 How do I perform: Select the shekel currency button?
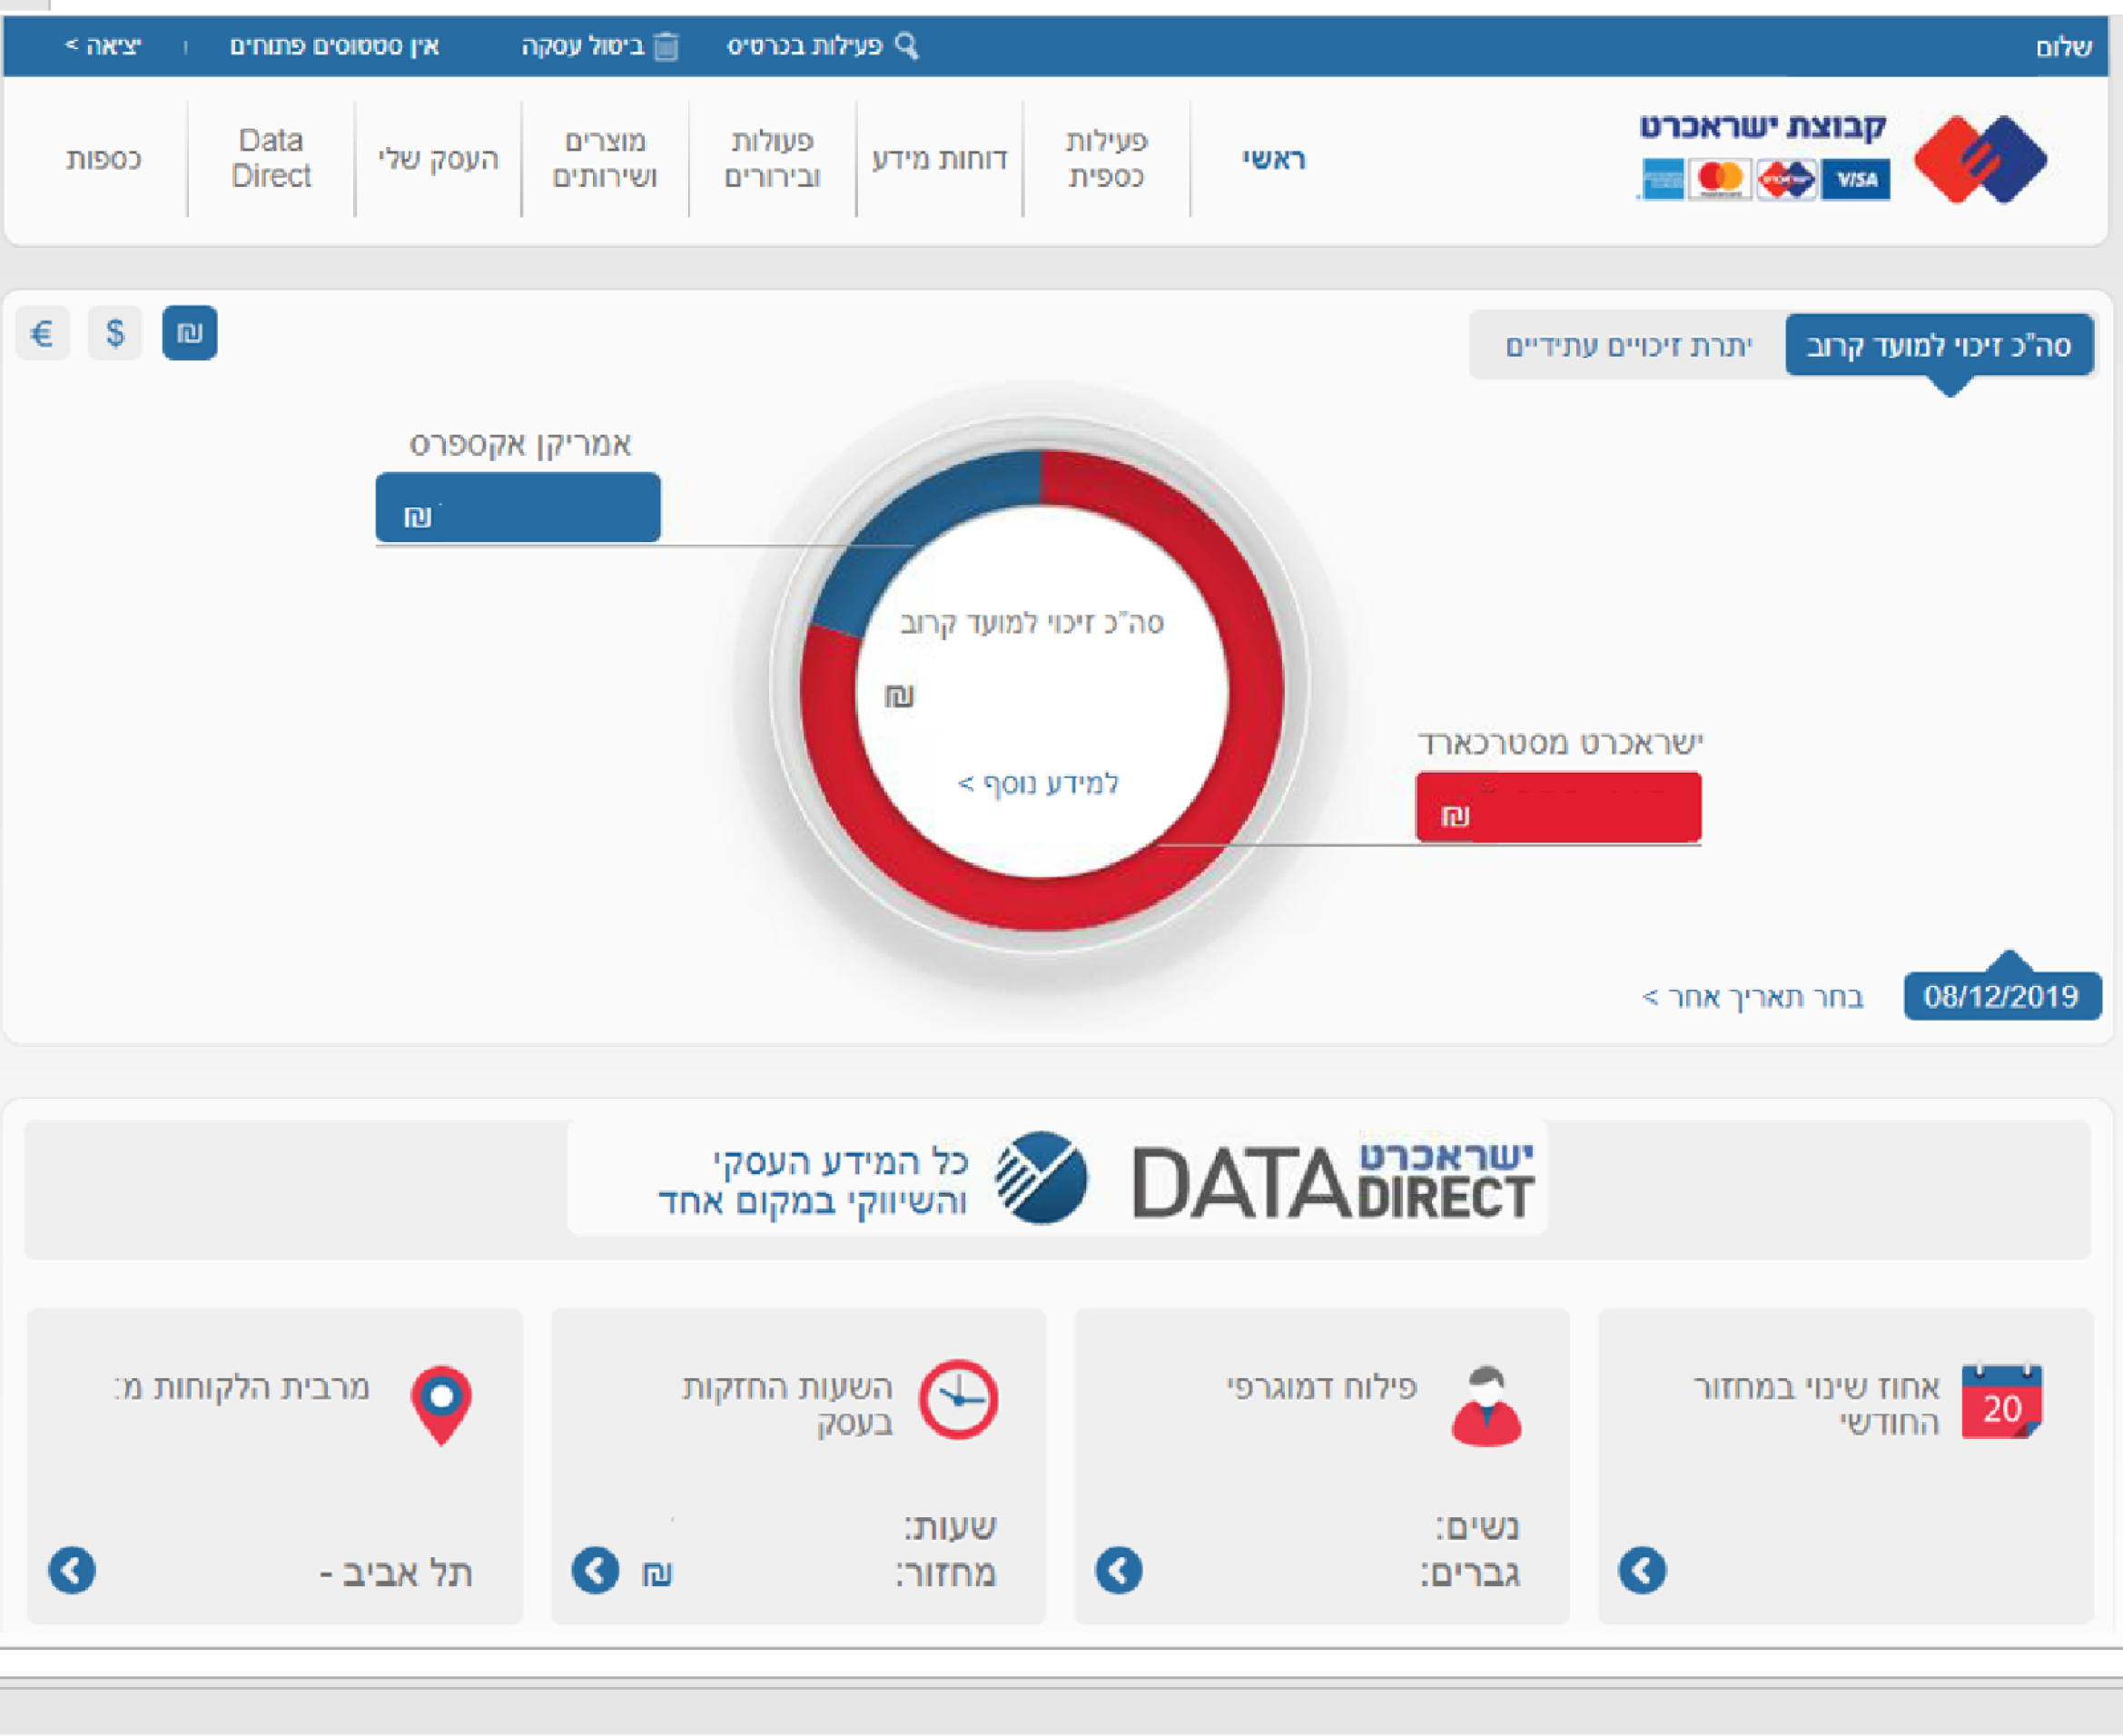[190, 333]
